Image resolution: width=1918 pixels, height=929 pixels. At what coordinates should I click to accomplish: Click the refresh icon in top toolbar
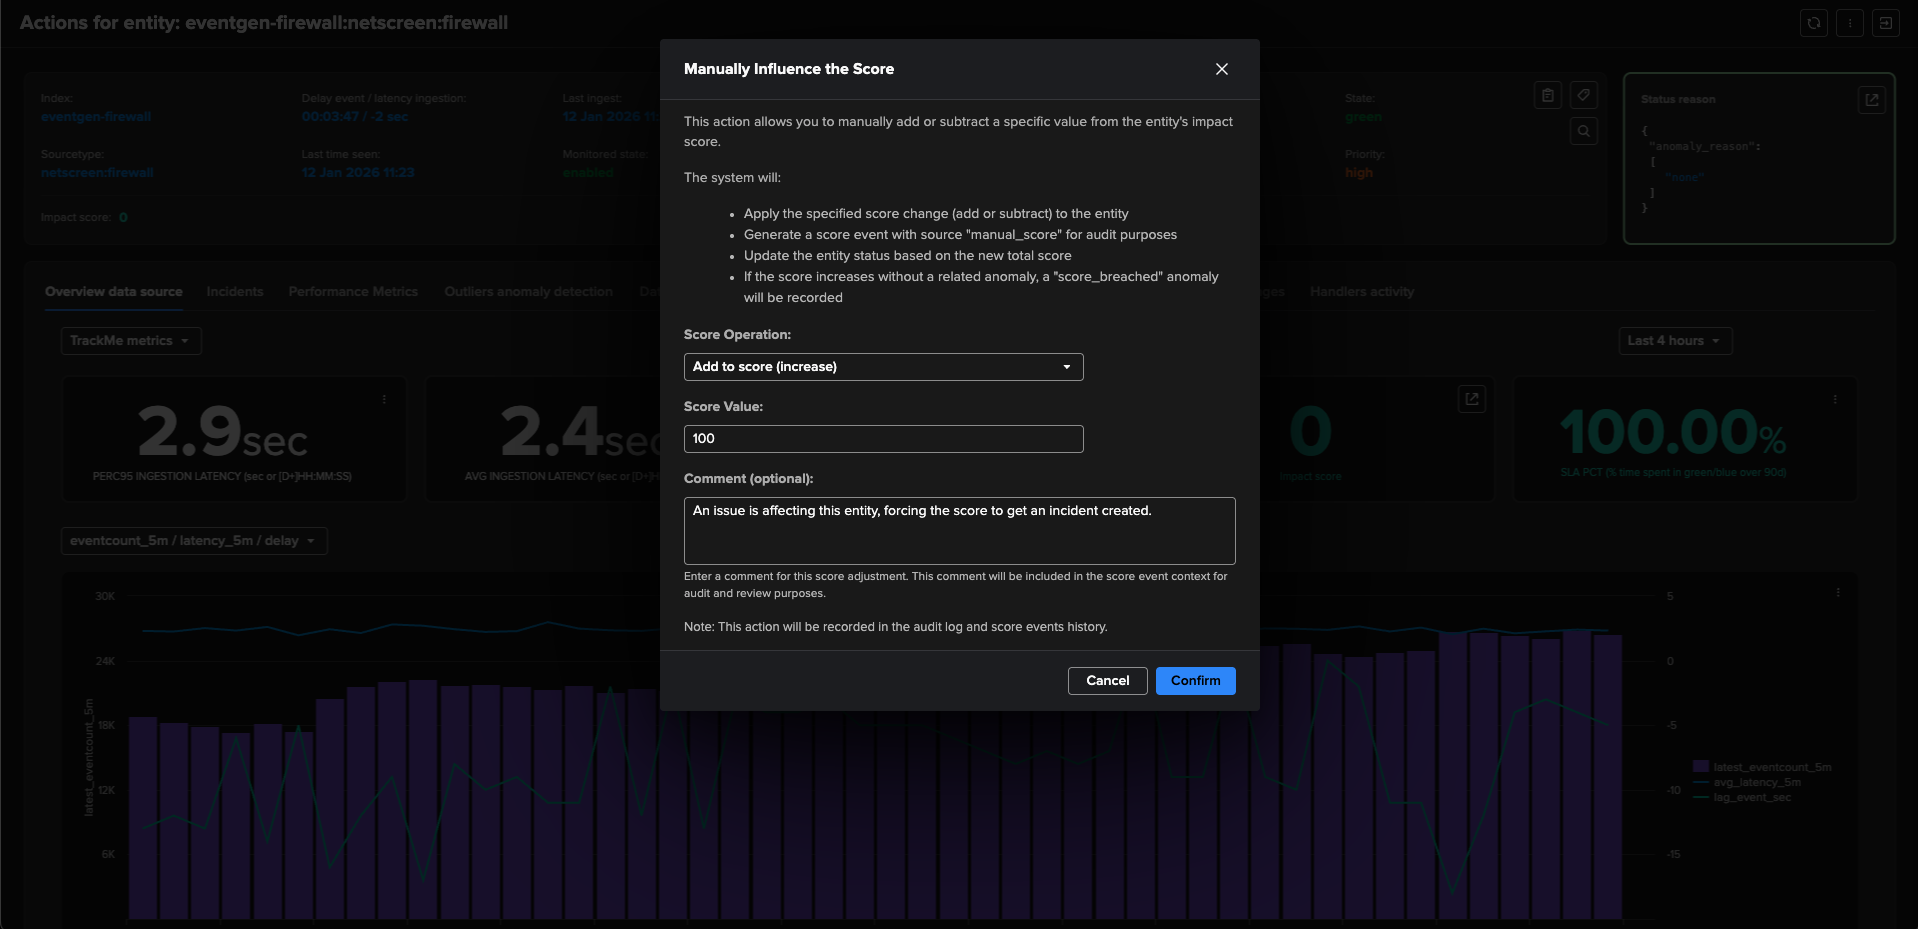(x=1813, y=23)
